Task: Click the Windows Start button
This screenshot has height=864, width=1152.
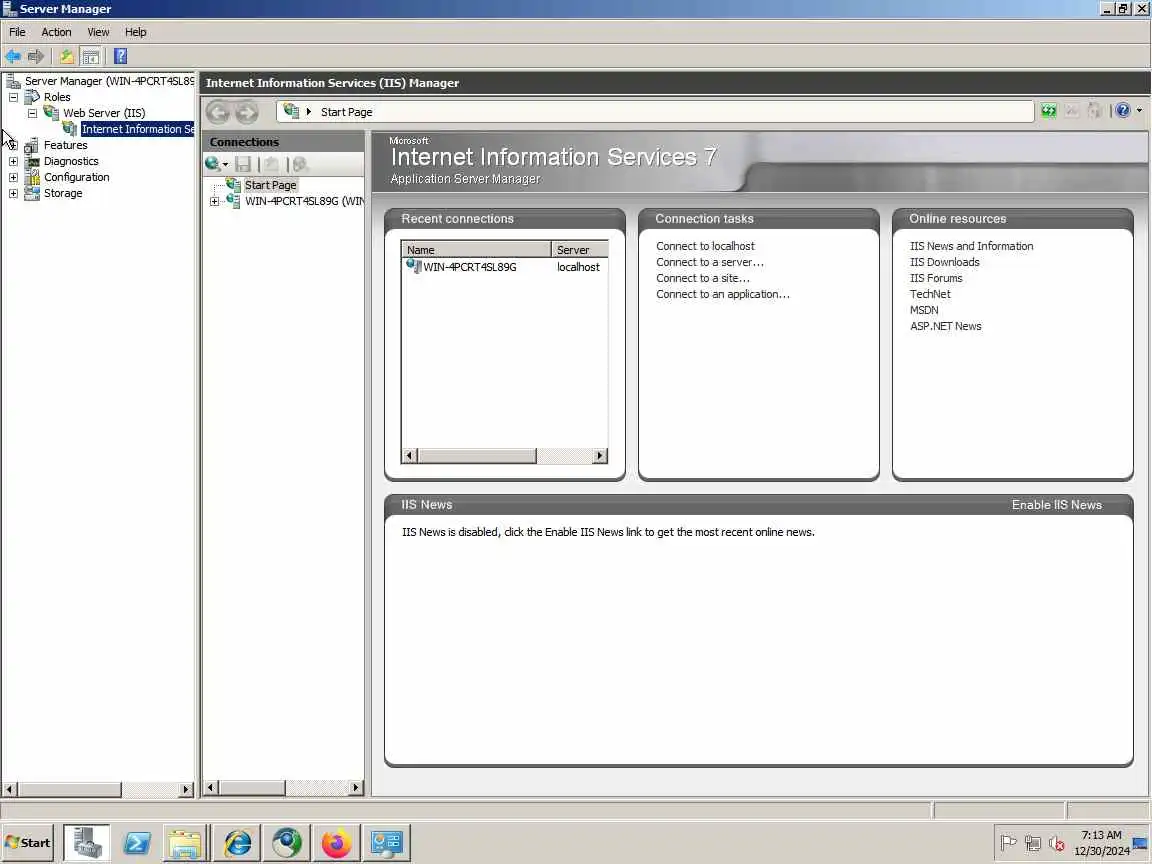Action: [x=28, y=843]
